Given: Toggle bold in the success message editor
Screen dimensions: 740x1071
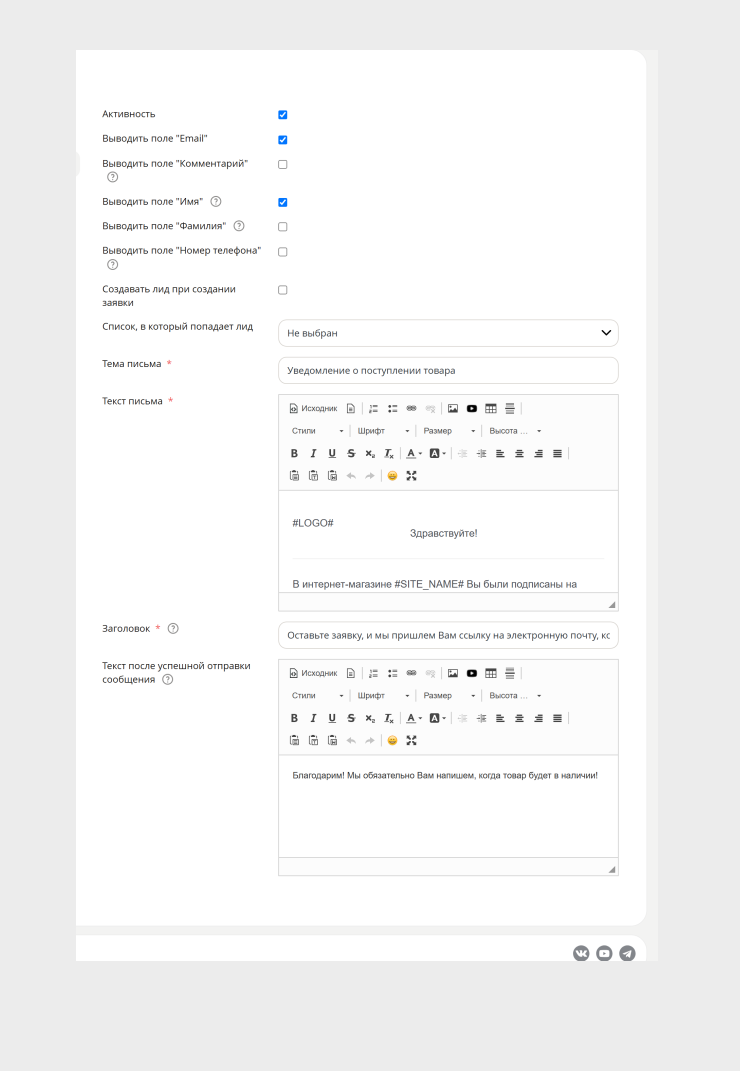Looking at the screenshot, I should (x=294, y=718).
